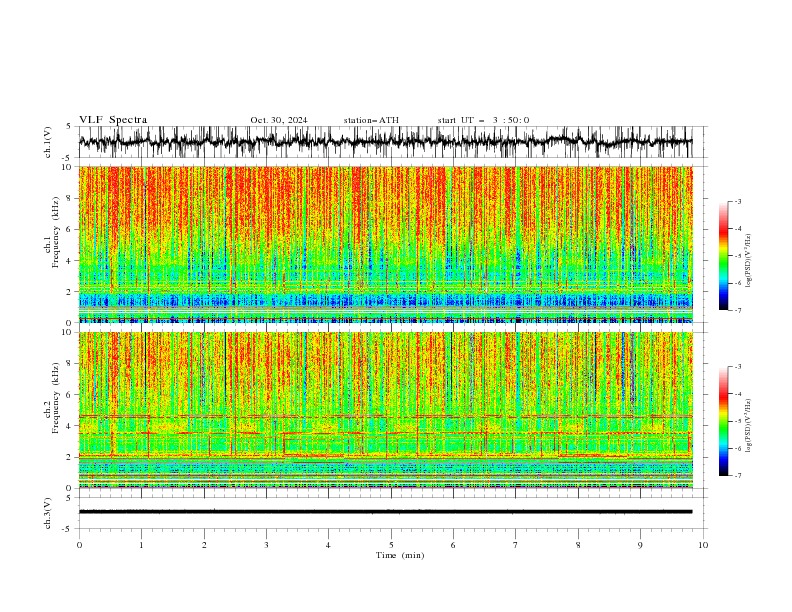Click time axis tick label "7"
The width and height of the screenshot is (792, 612).
click(x=516, y=545)
